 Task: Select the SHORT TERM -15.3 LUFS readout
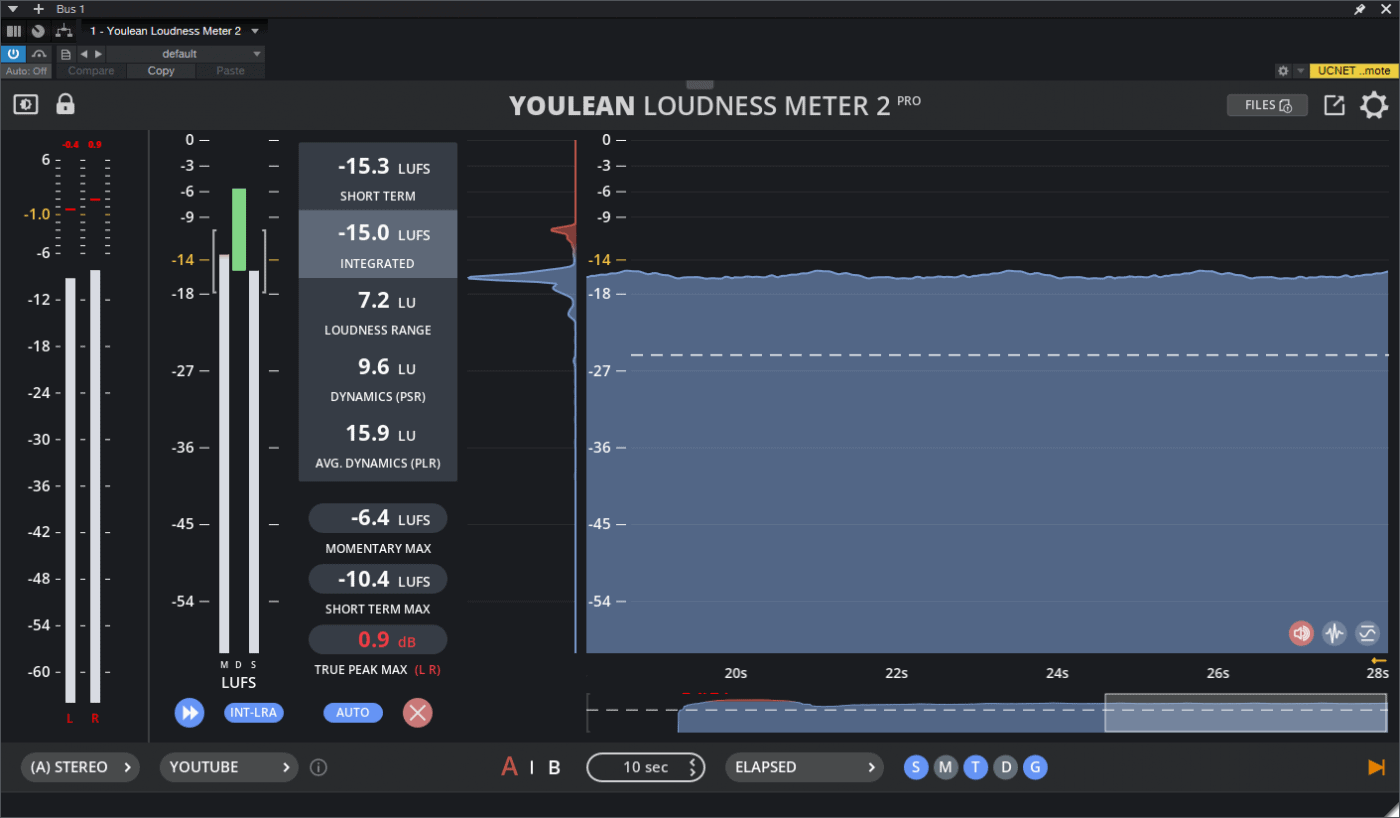coord(378,177)
